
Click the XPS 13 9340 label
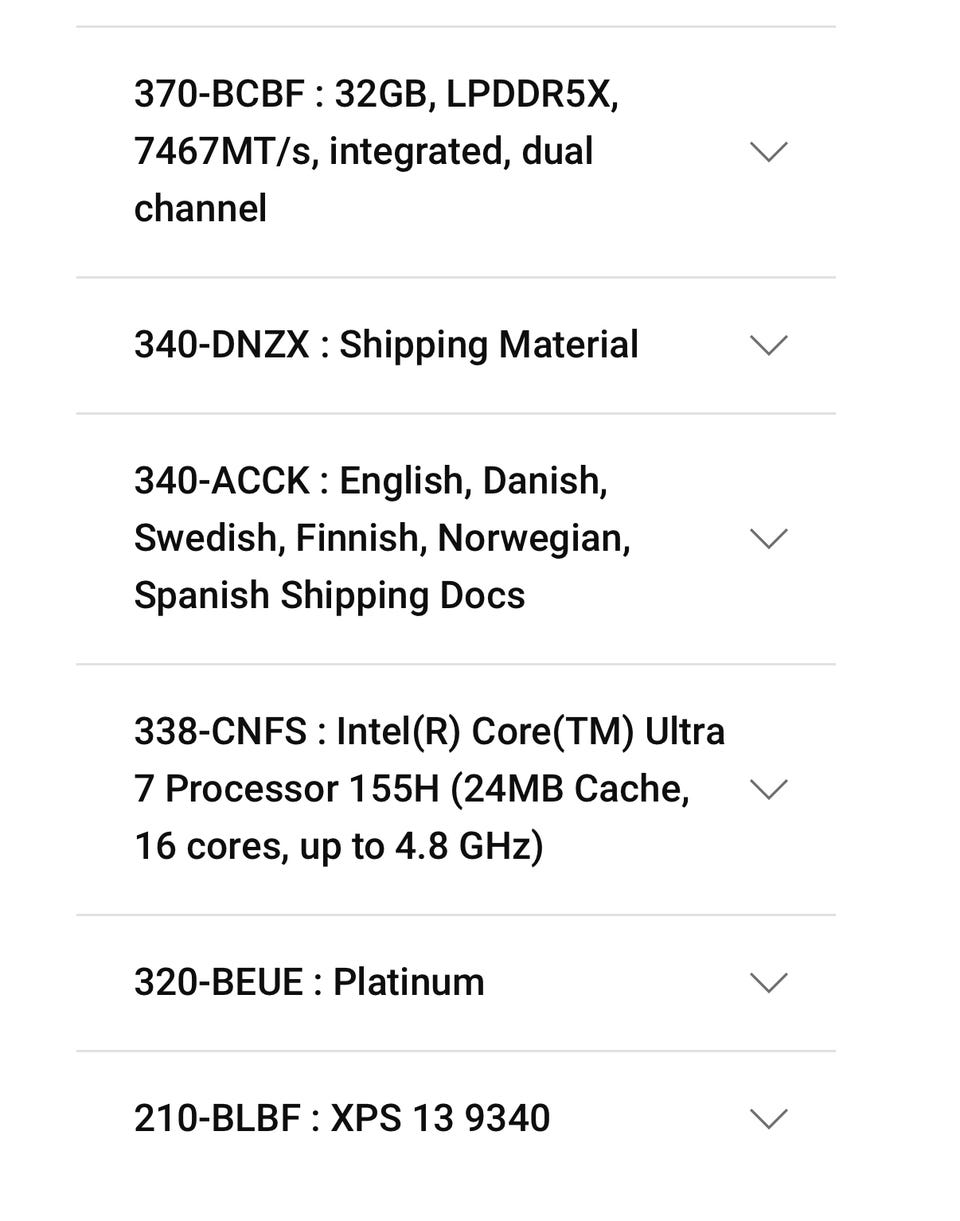(440, 1118)
